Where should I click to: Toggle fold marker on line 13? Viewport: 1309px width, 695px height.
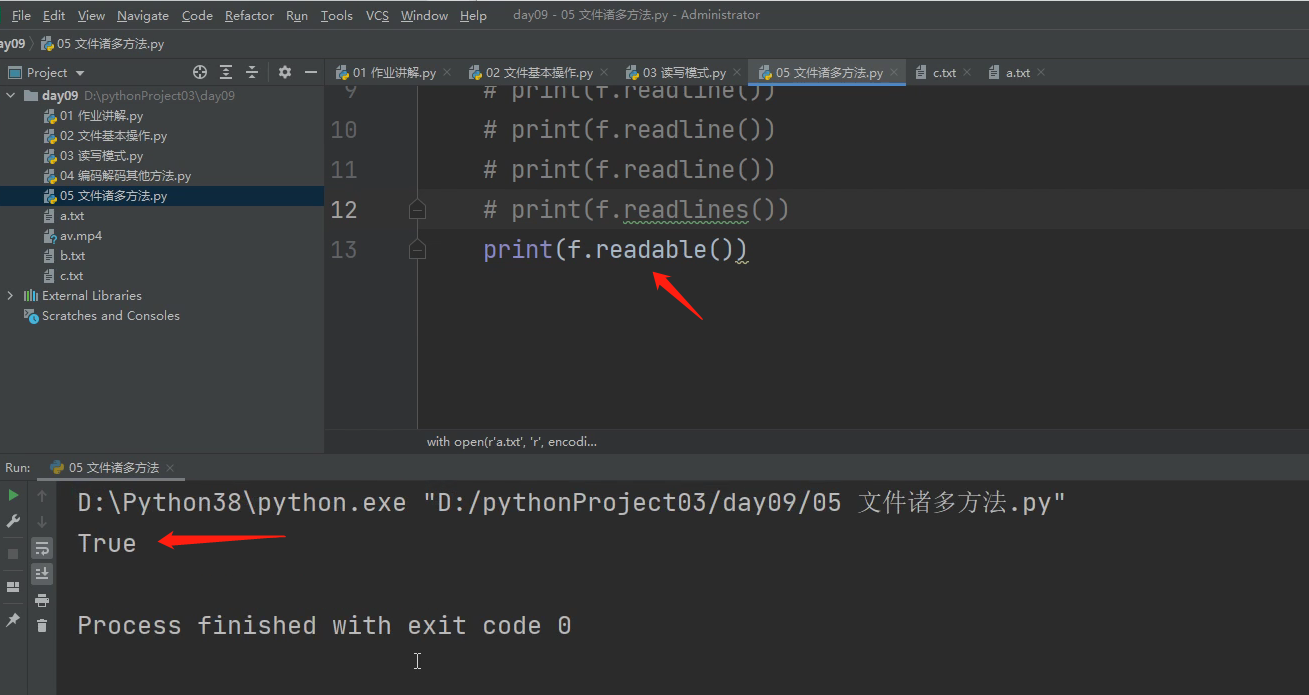click(x=417, y=249)
